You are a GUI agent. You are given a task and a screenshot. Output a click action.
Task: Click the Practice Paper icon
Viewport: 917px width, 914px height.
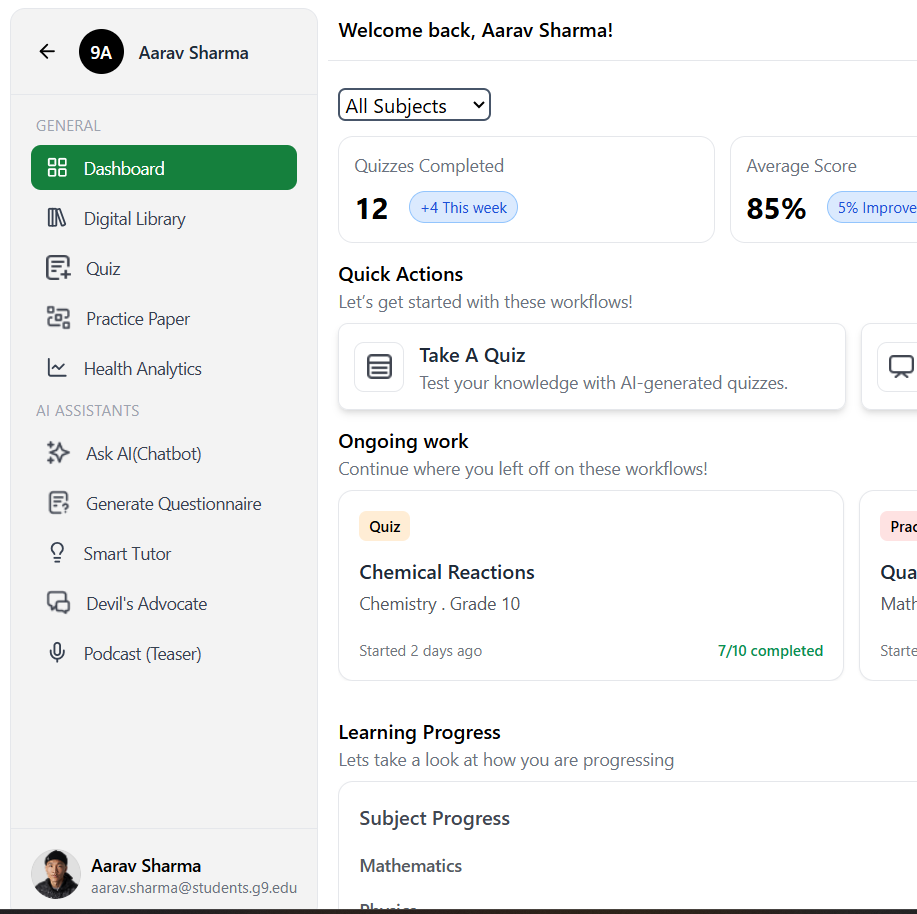pos(58,318)
